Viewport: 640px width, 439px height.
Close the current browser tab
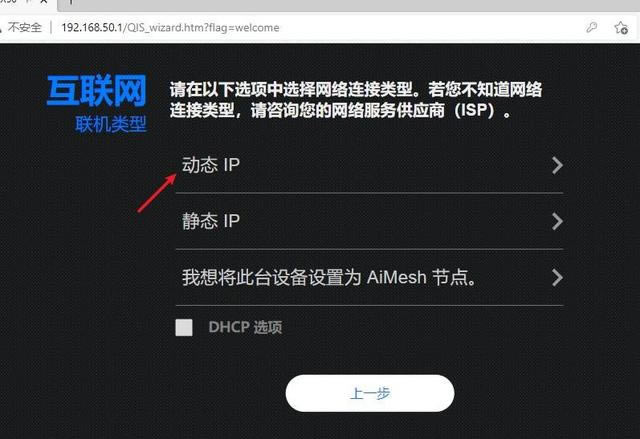44,2
